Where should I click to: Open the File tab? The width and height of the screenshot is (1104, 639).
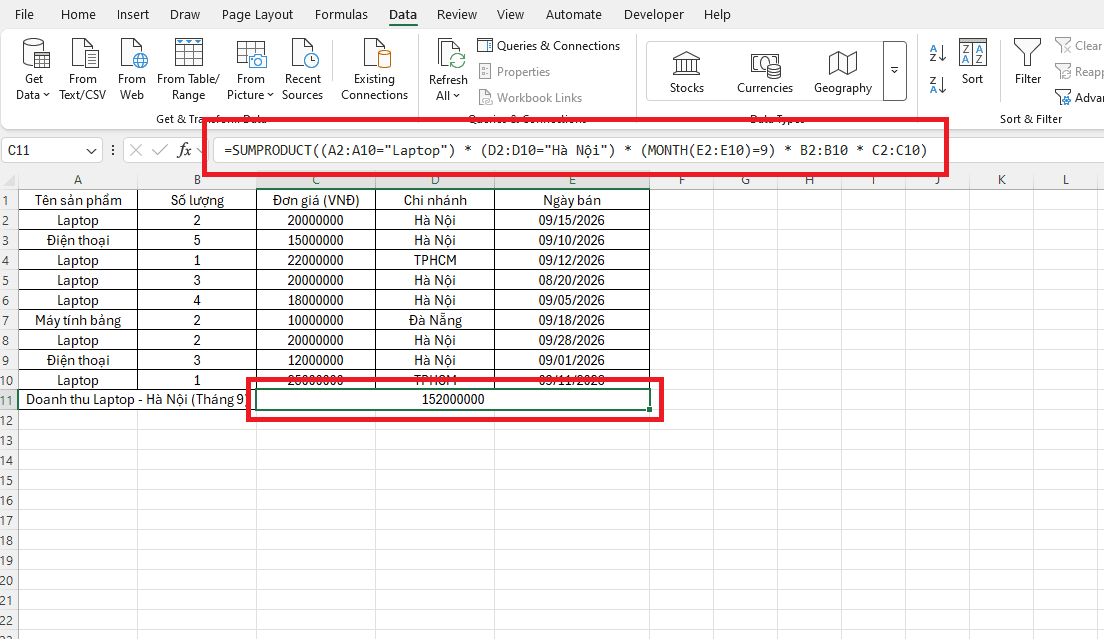pos(24,14)
